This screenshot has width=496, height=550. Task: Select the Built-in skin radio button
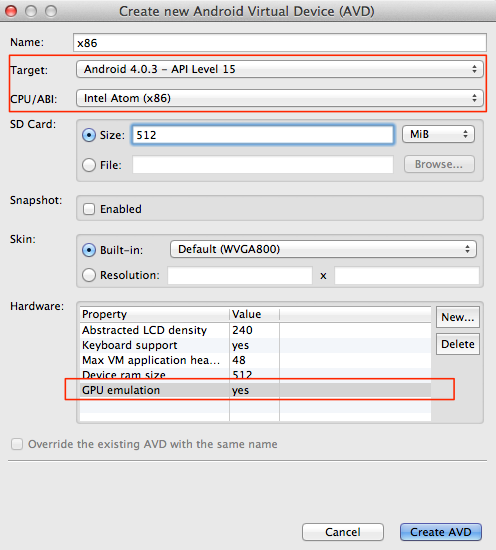89,250
